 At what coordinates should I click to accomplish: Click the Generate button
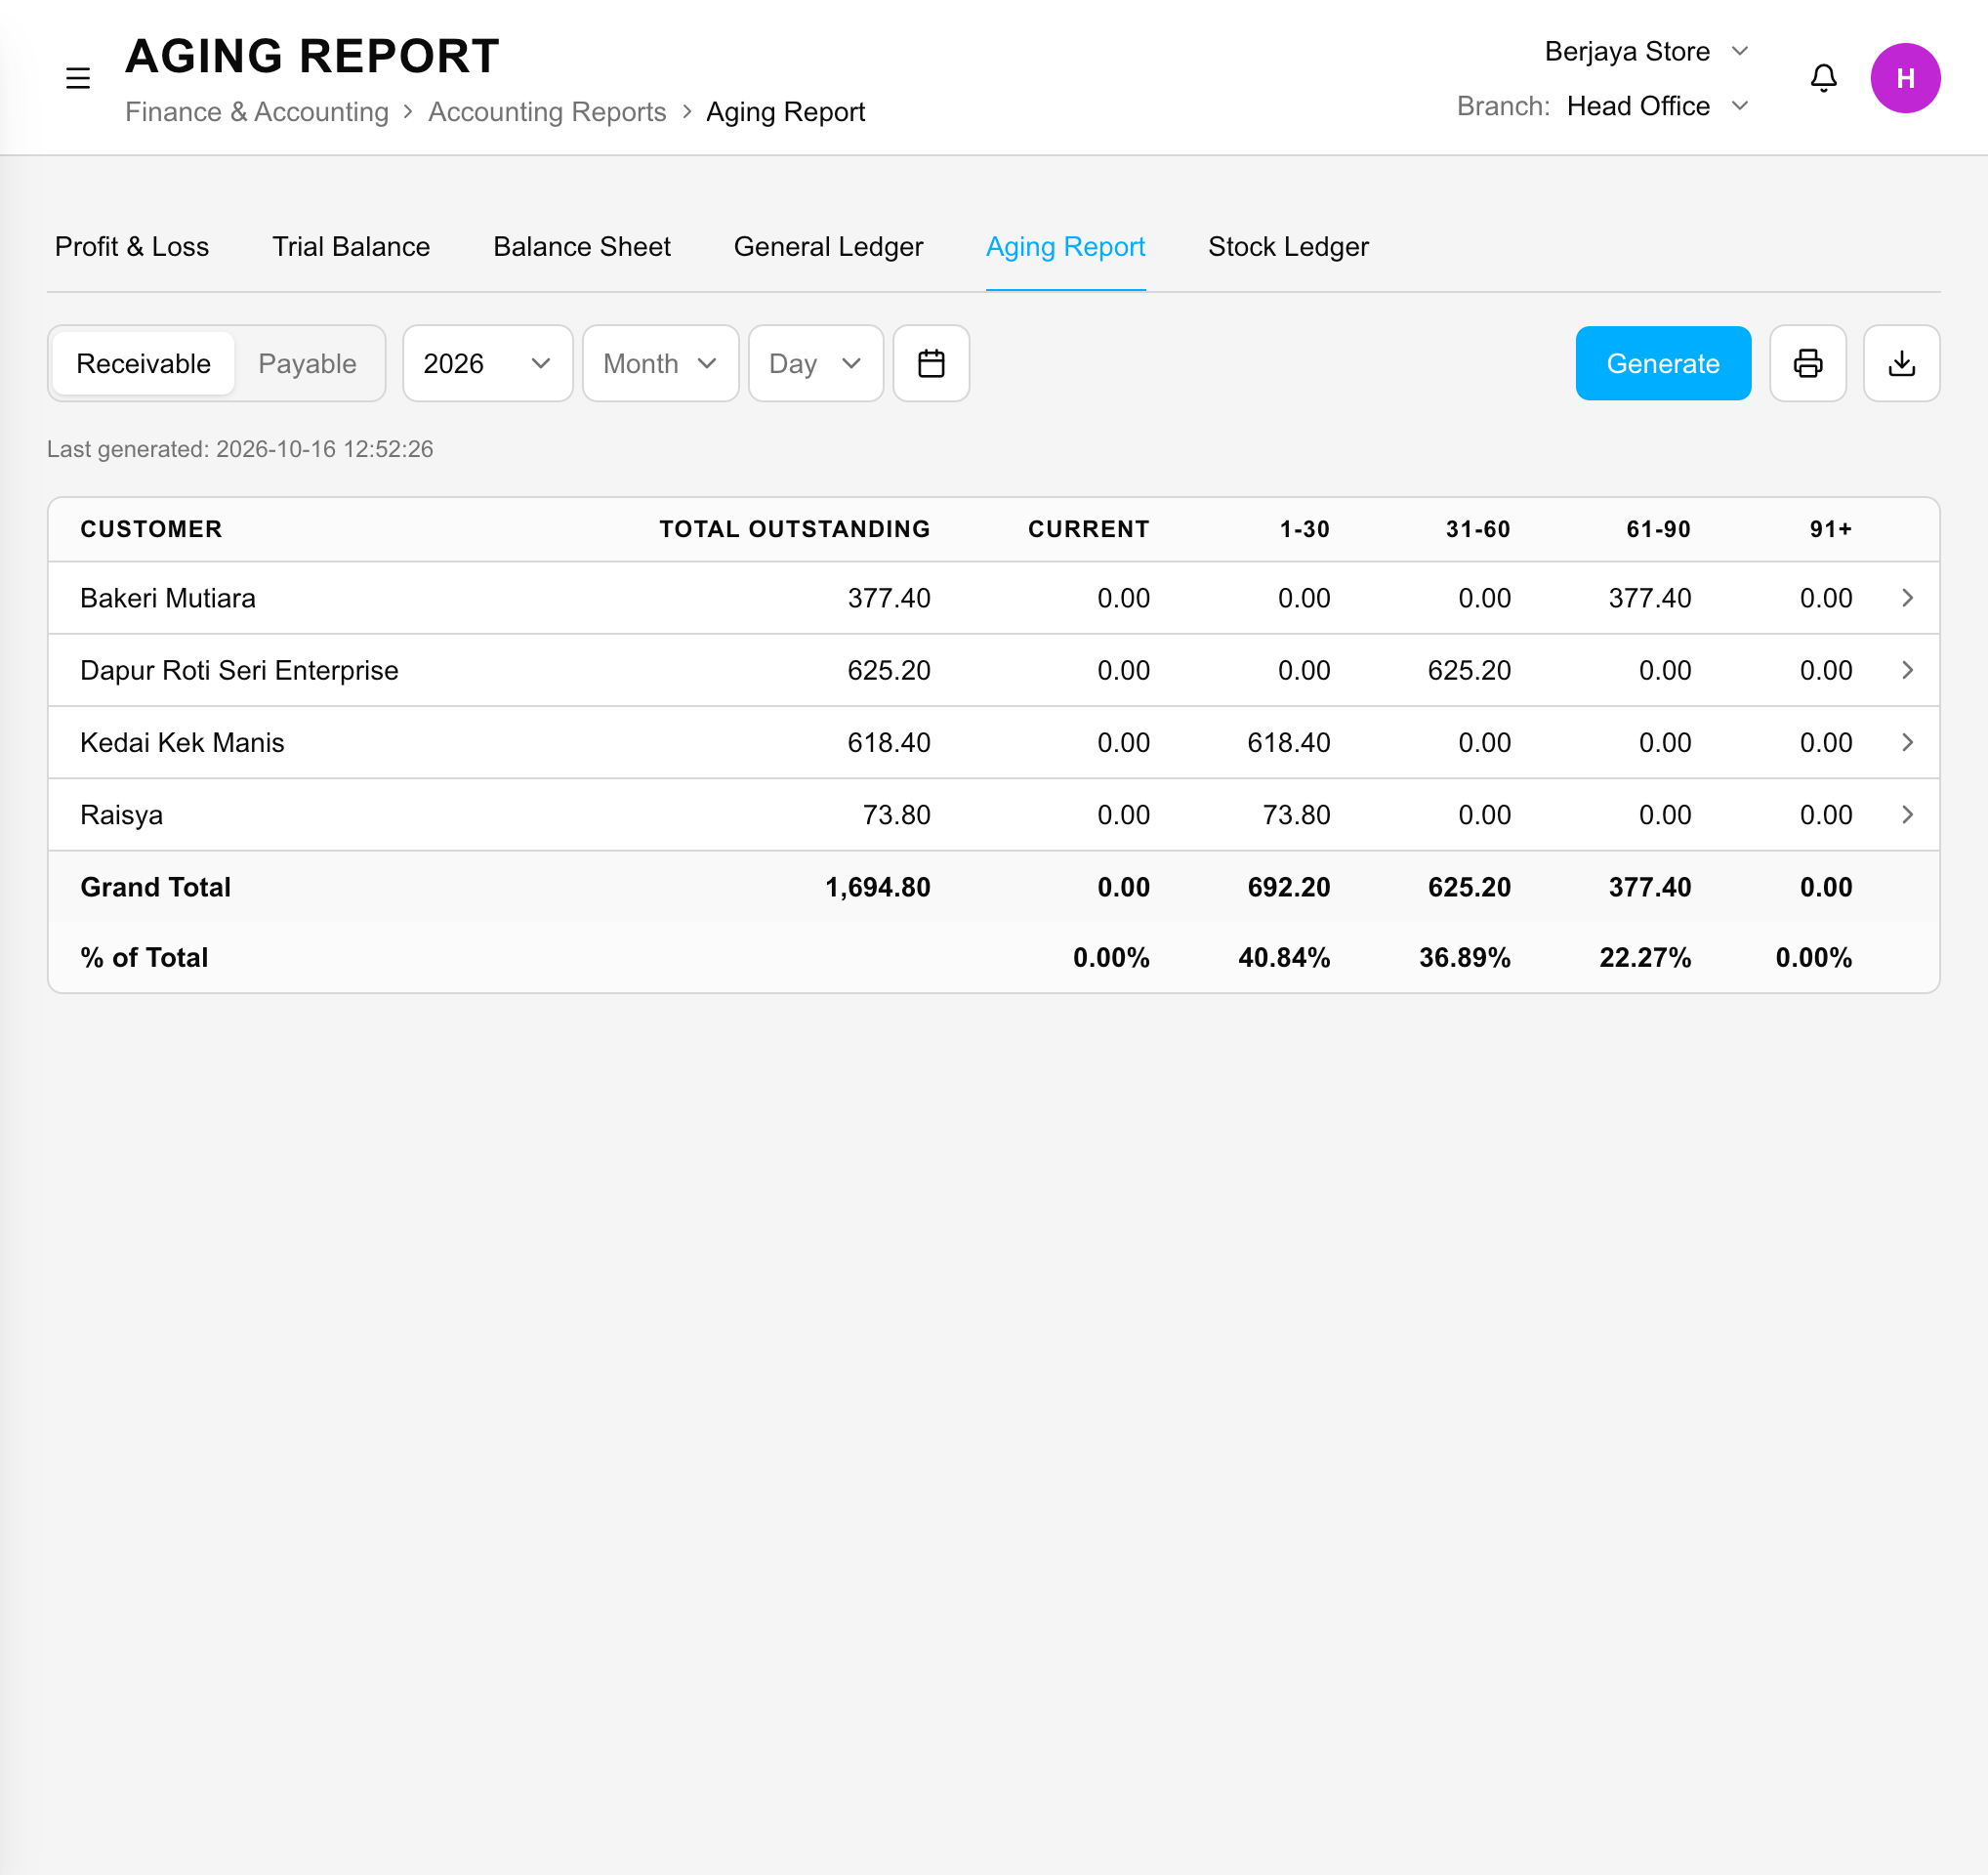coord(1662,363)
